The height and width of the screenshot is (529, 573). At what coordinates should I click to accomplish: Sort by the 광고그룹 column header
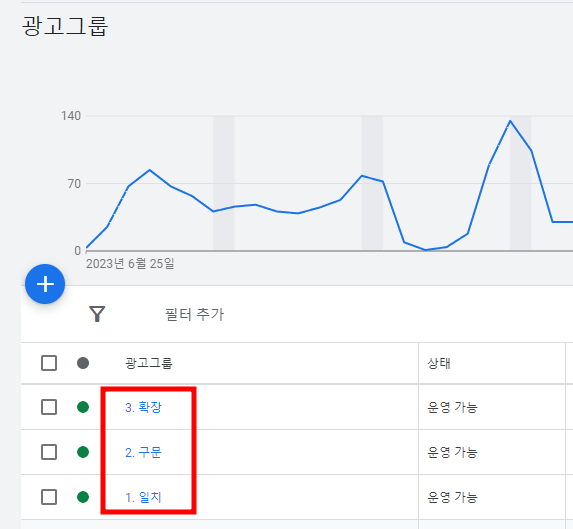point(149,363)
